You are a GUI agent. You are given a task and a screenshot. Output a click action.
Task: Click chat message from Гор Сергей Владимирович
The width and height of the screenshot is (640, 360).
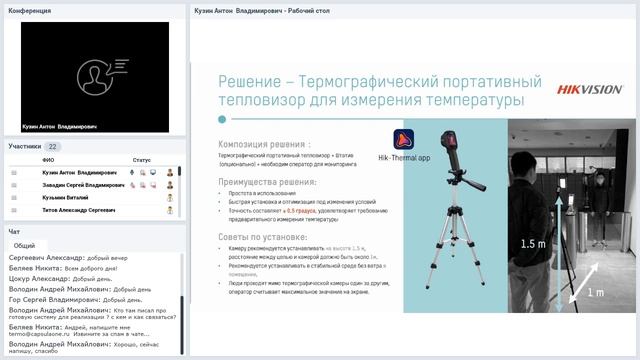point(76,300)
